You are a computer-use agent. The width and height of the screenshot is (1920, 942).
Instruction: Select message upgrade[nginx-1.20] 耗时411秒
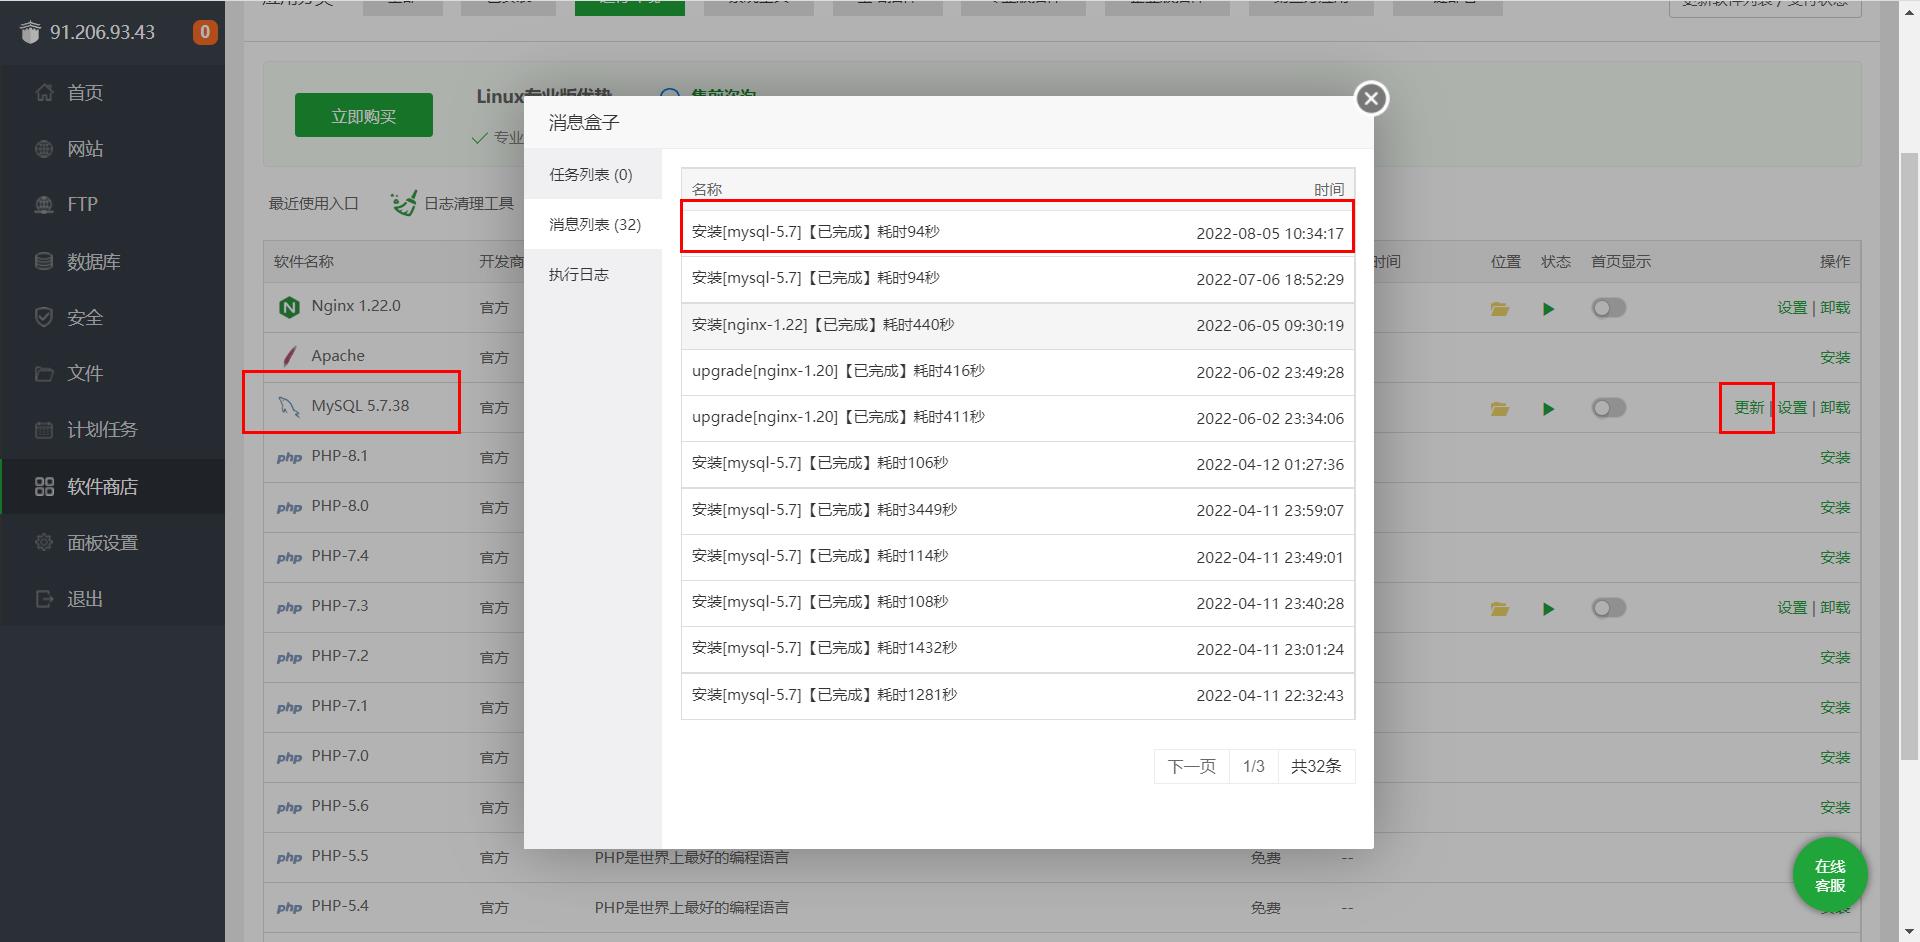click(1018, 418)
